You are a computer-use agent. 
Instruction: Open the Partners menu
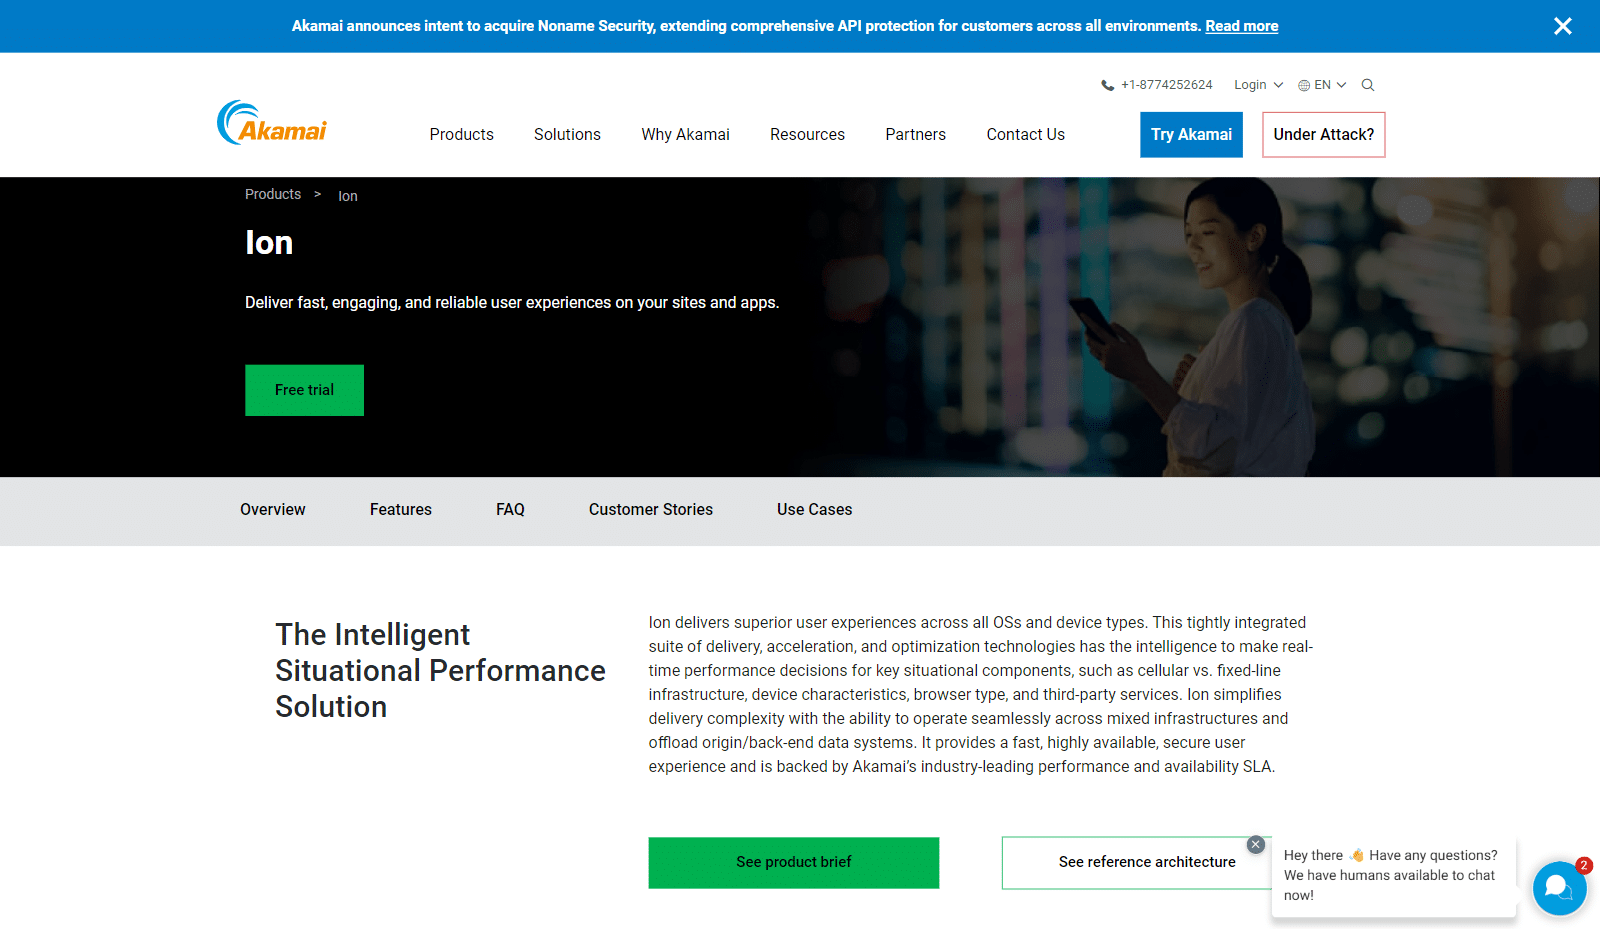915,134
